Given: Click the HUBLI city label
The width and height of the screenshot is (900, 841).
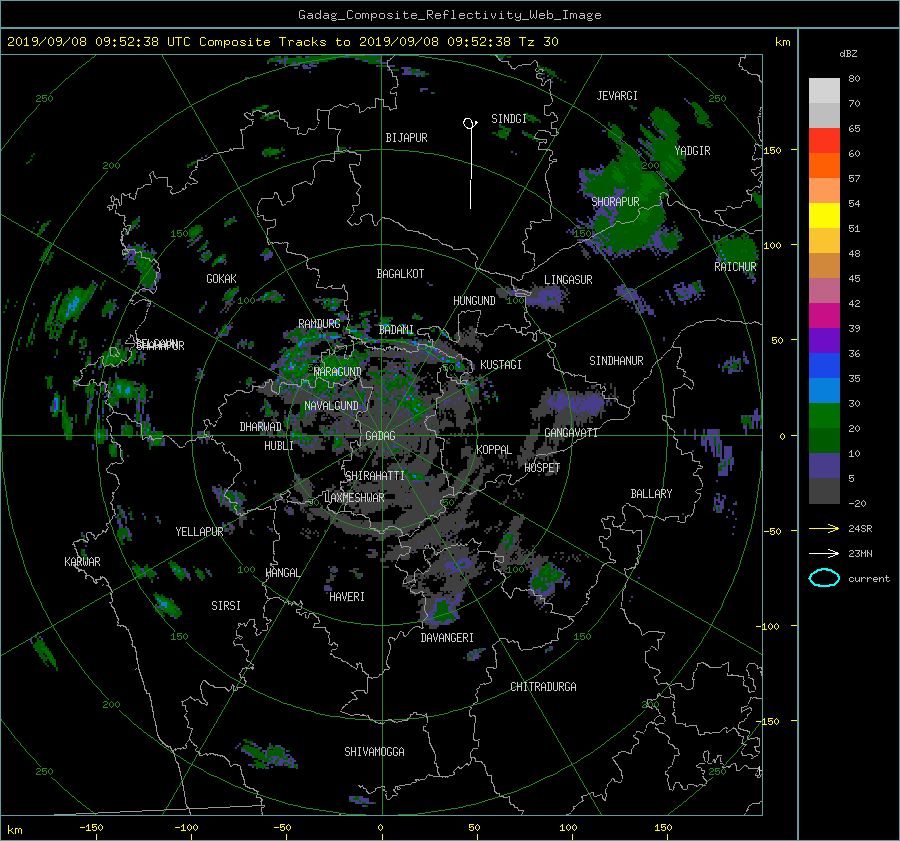Looking at the screenshot, I should point(278,446).
